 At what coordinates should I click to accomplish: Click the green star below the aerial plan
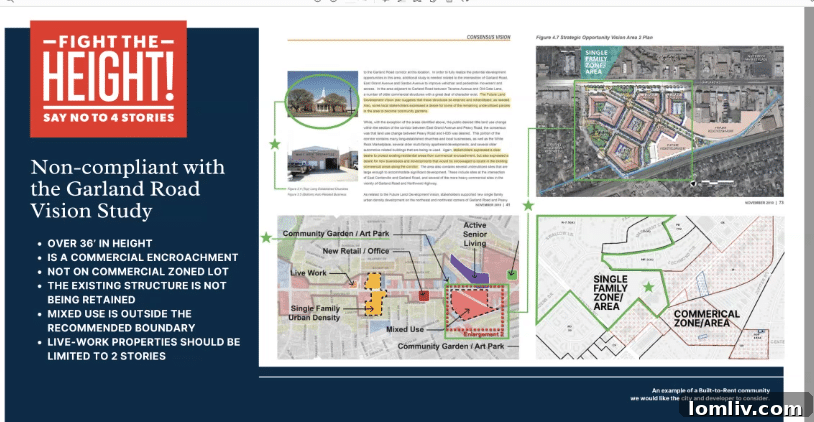pos(528,206)
